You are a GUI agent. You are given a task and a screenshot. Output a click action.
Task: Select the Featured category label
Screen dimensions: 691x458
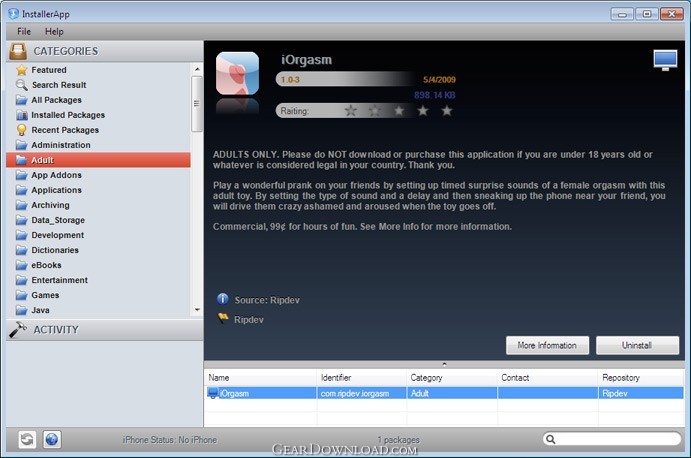49,70
